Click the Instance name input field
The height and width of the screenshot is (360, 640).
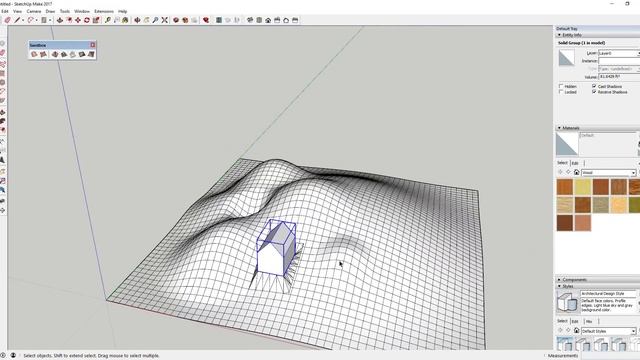619,61
